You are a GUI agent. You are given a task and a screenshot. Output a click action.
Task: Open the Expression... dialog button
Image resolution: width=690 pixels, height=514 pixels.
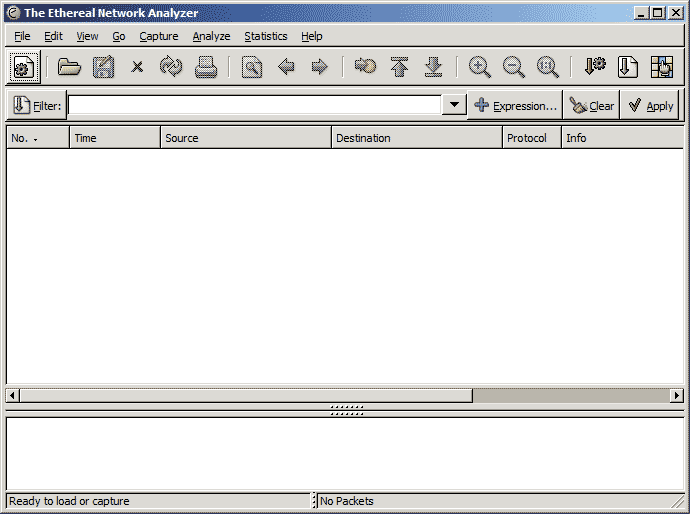tap(515, 106)
